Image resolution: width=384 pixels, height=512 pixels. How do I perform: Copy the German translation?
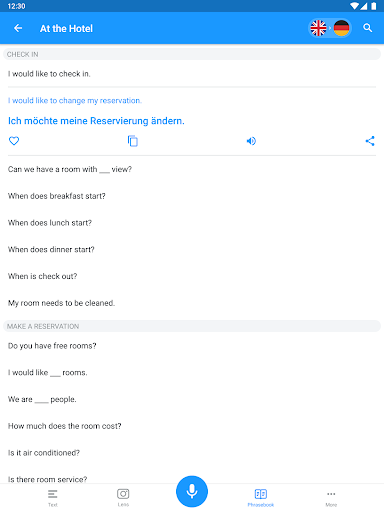133,141
